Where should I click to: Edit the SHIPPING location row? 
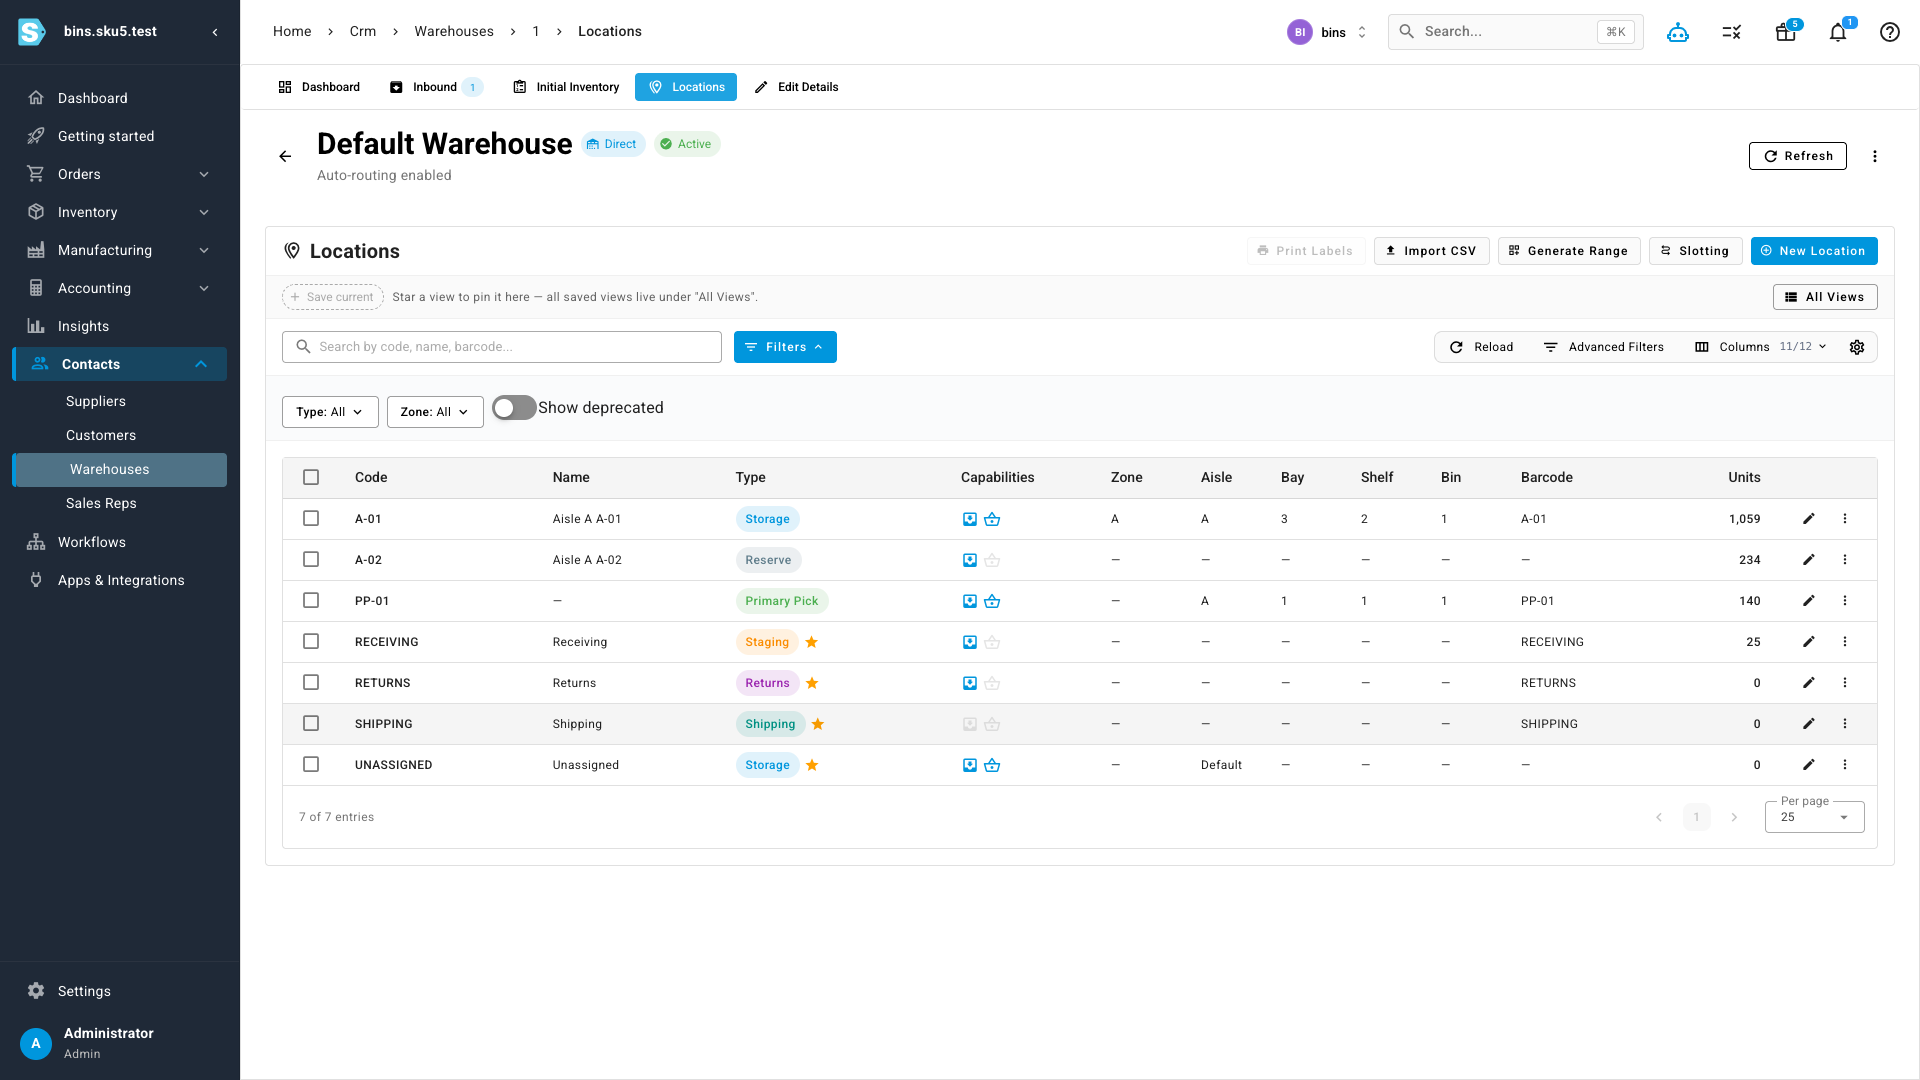pyautogui.click(x=1809, y=724)
